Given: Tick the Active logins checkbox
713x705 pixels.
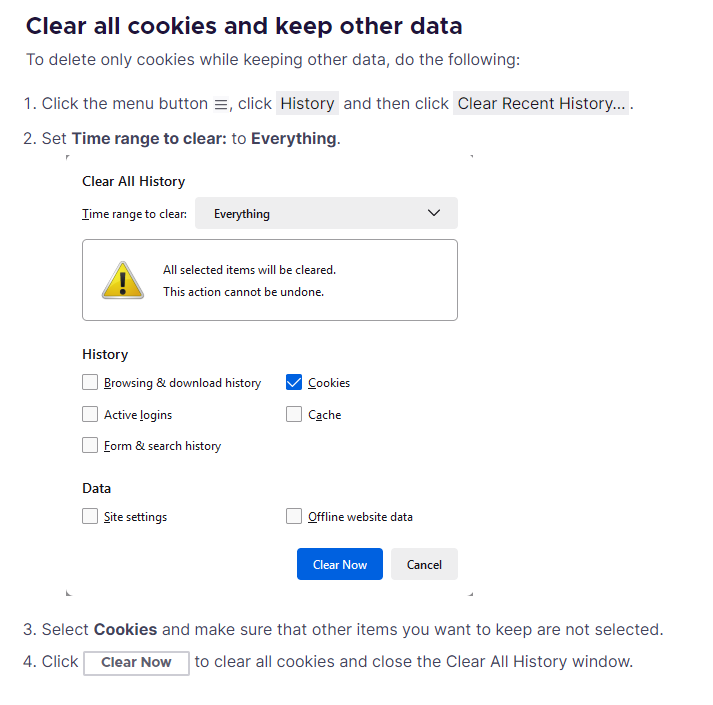Looking at the screenshot, I should pos(90,414).
